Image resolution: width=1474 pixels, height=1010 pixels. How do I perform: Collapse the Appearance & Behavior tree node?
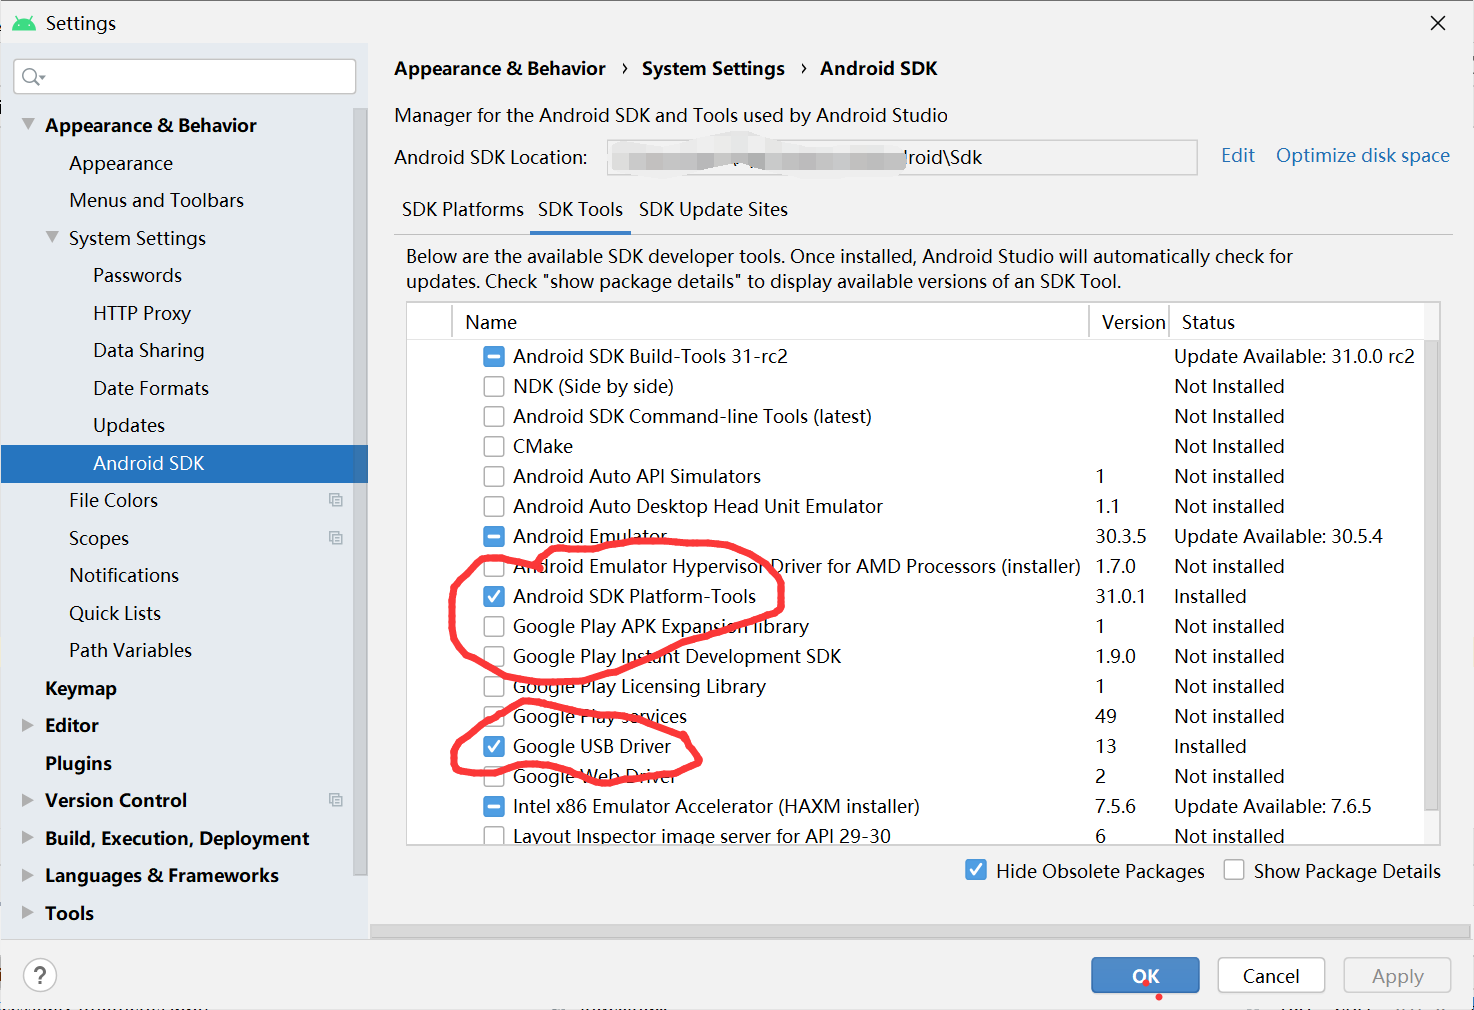(28, 124)
